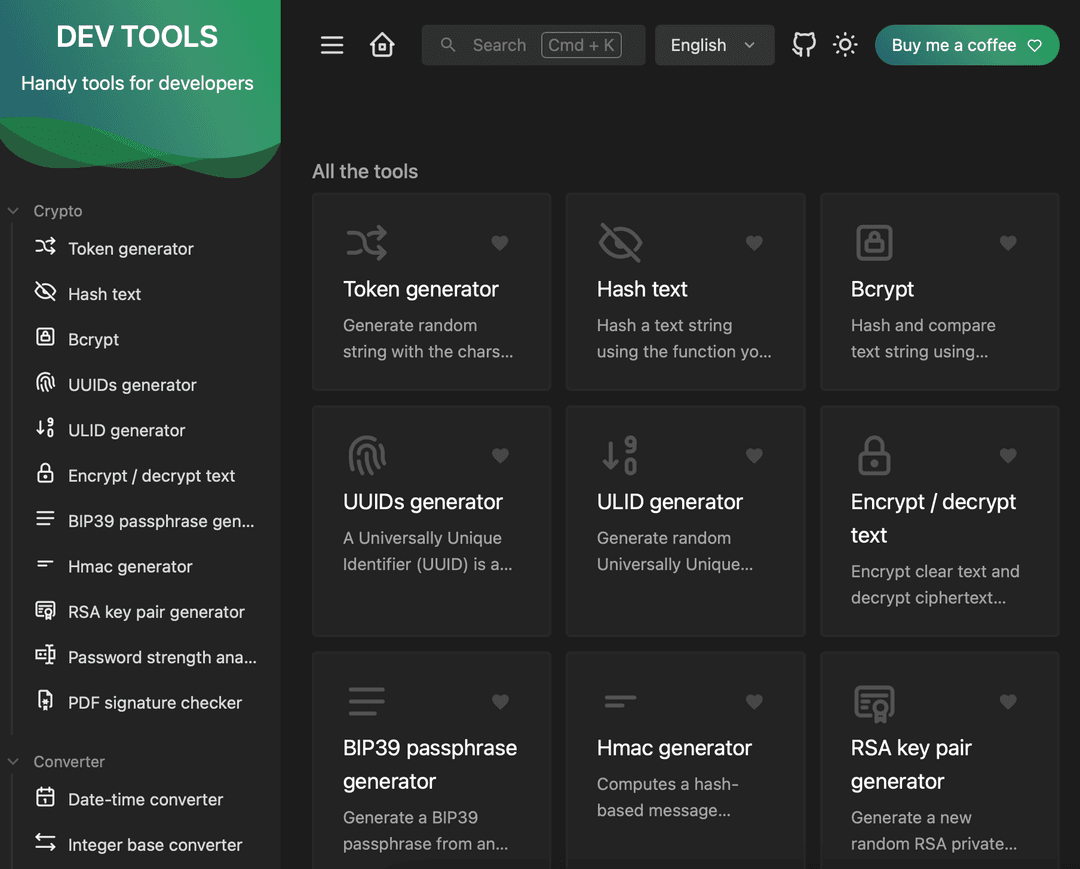Image resolution: width=1080 pixels, height=869 pixels.
Task: Click the DEV TOOLS header title
Action: [136, 36]
